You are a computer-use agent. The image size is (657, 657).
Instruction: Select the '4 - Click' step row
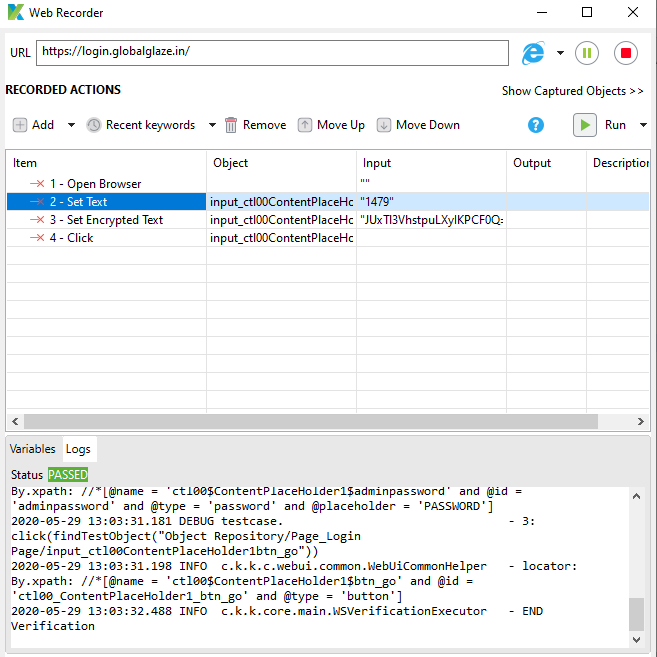point(328,238)
